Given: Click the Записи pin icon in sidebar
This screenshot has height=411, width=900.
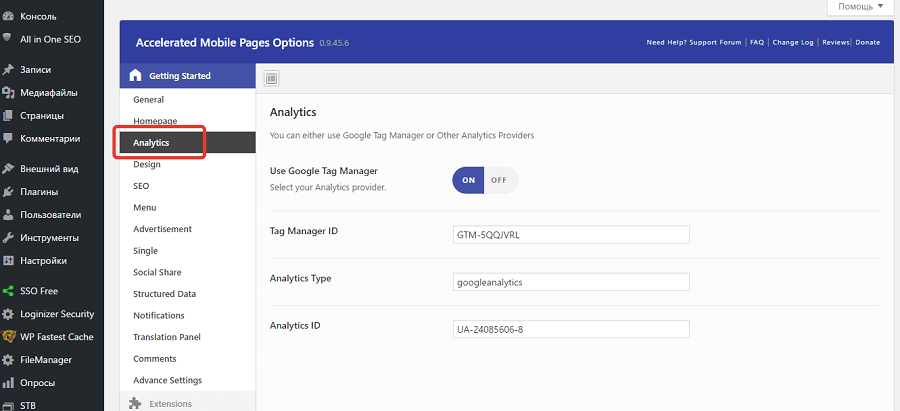Looking at the screenshot, I should [9, 70].
